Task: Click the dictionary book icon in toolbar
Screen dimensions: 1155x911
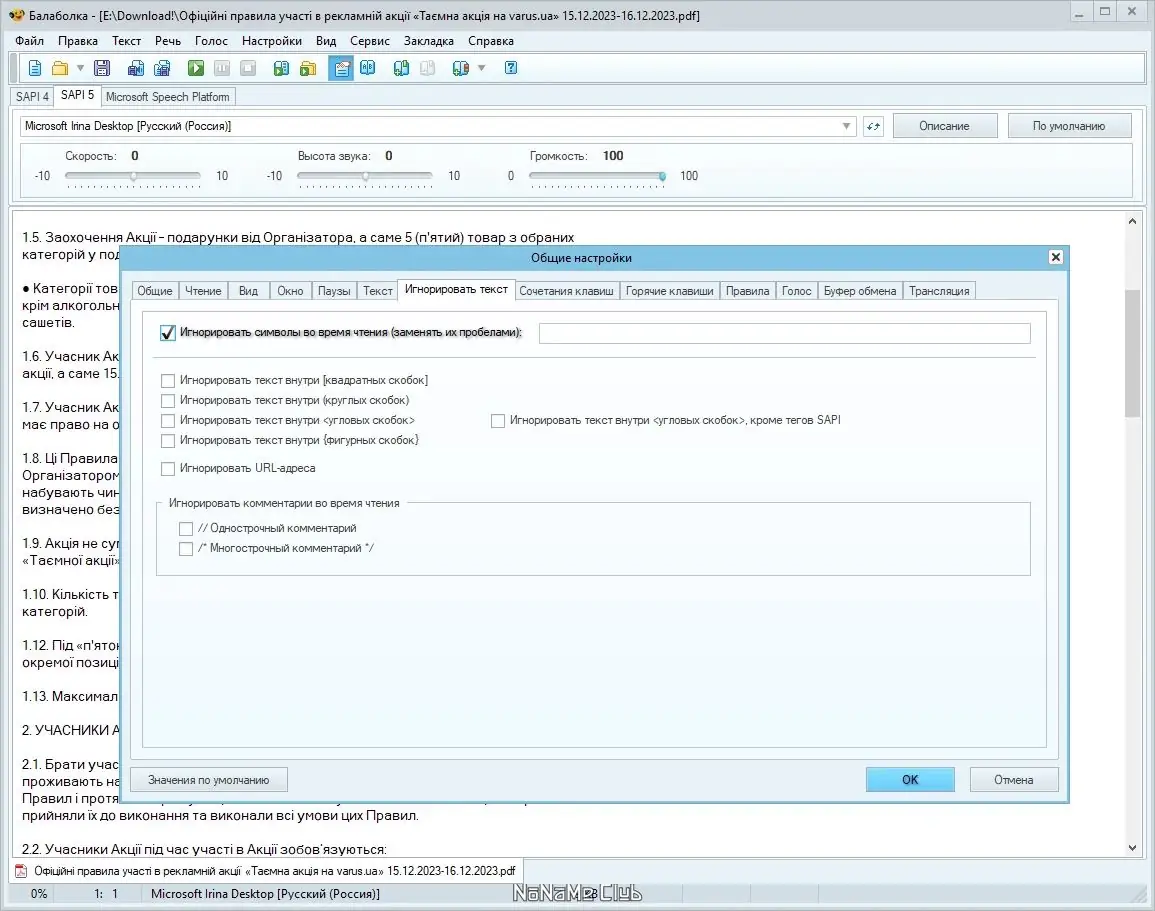Action: (368, 68)
